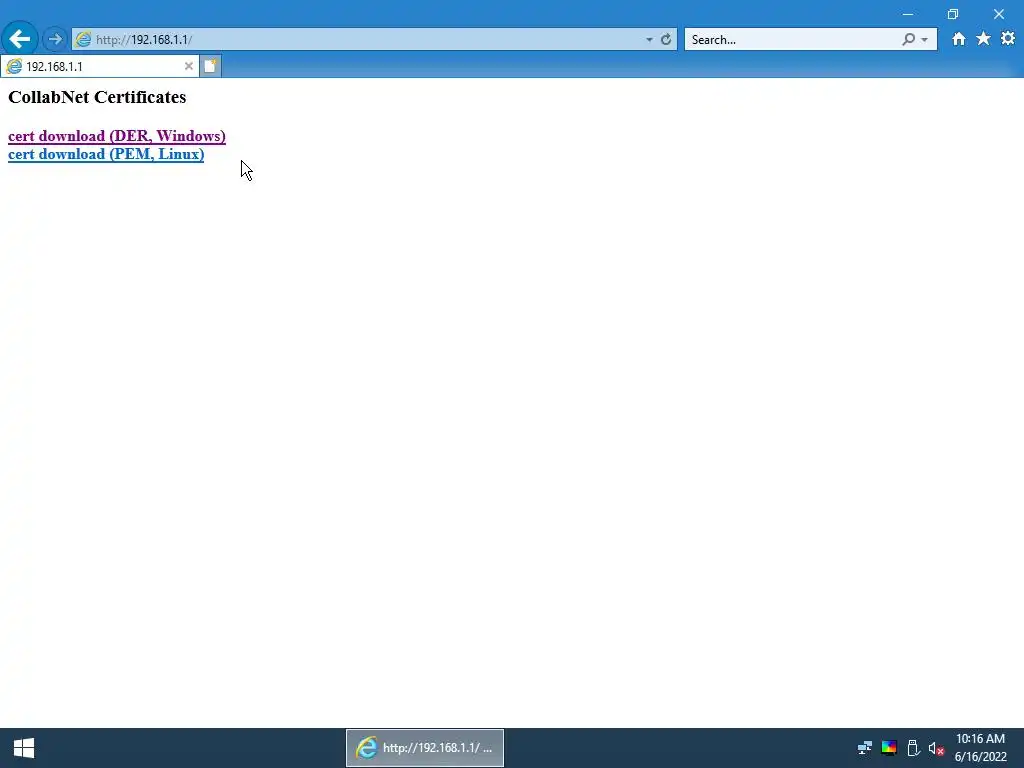The height and width of the screenshot is (768, 1024).
Task: Click the colorful display tray icon
Action: pyautogui.click(x=889, y=748)
